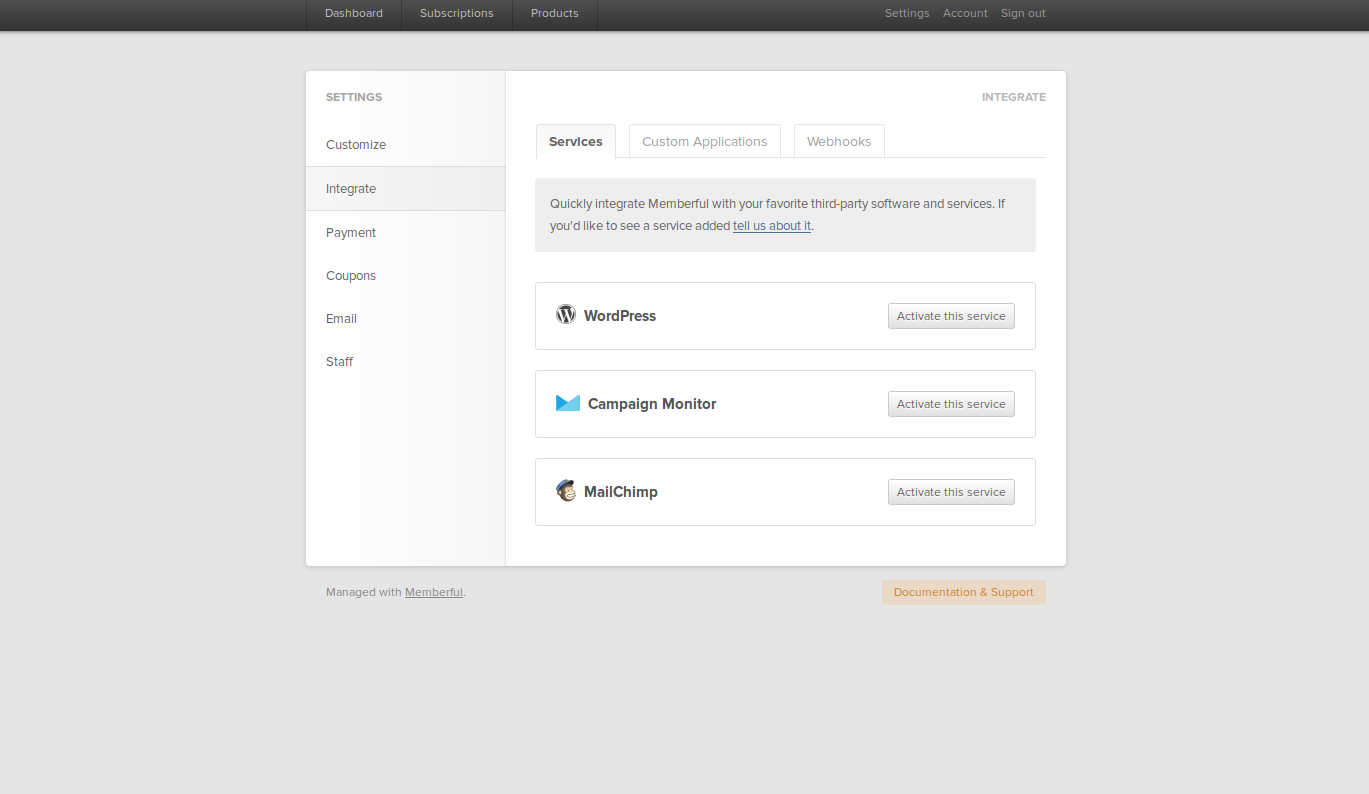Click the MailChimp monkey icon
1369x794 pixels.
coord(566,491)
